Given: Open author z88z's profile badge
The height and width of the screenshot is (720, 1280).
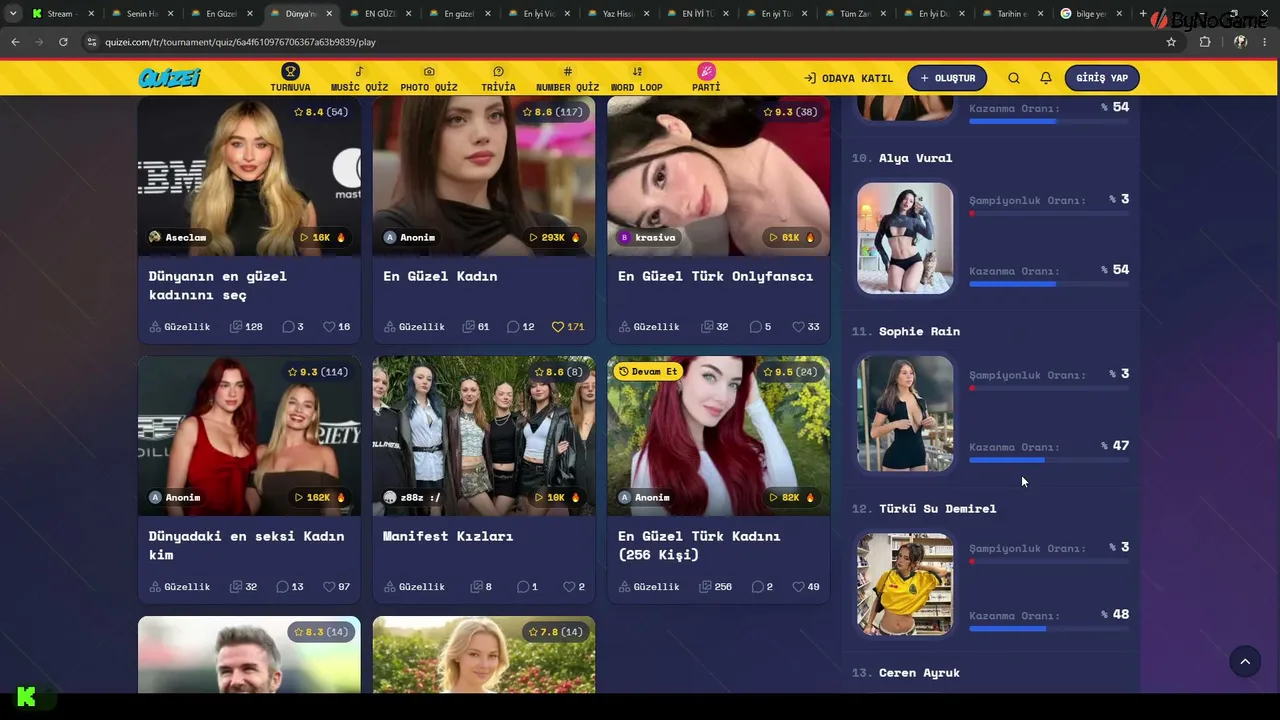Looking at the screenshot, I should tap(412, 498).
